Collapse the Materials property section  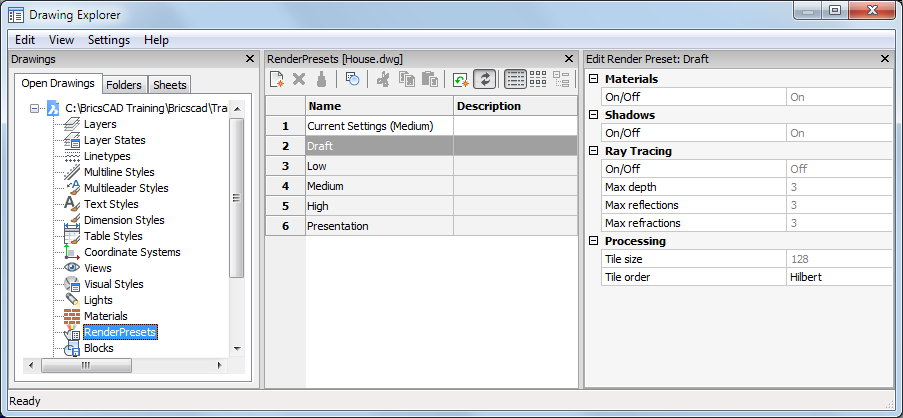(593, 79)
